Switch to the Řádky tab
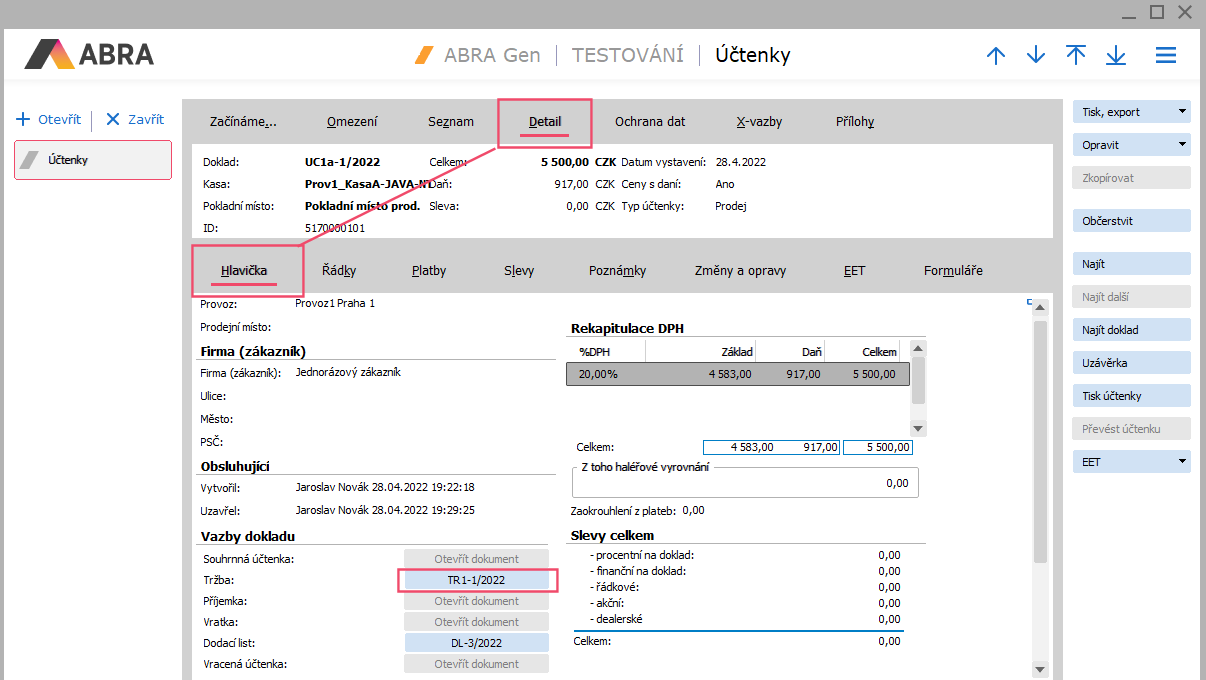This screenshot has width=1206, height=680. coord(339,271)
